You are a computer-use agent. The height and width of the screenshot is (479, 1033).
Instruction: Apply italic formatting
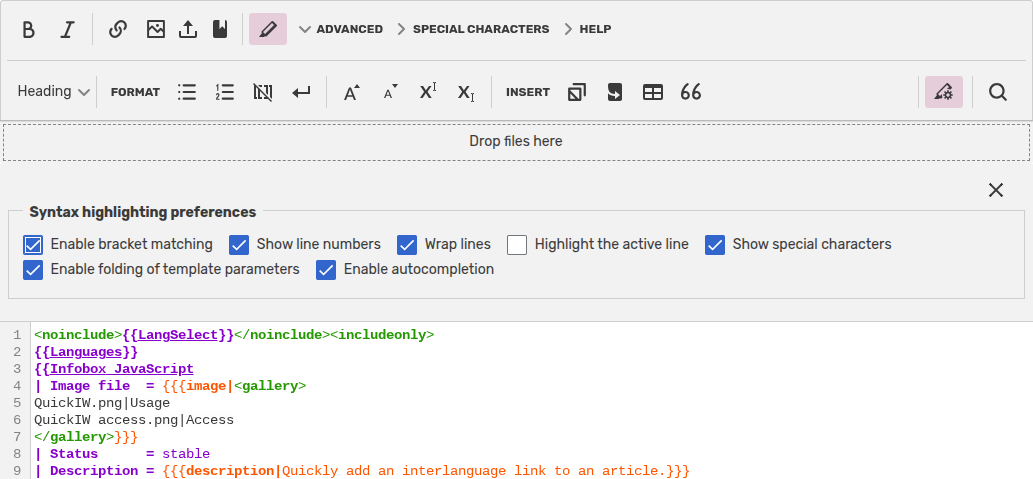[x=67, y=30]
